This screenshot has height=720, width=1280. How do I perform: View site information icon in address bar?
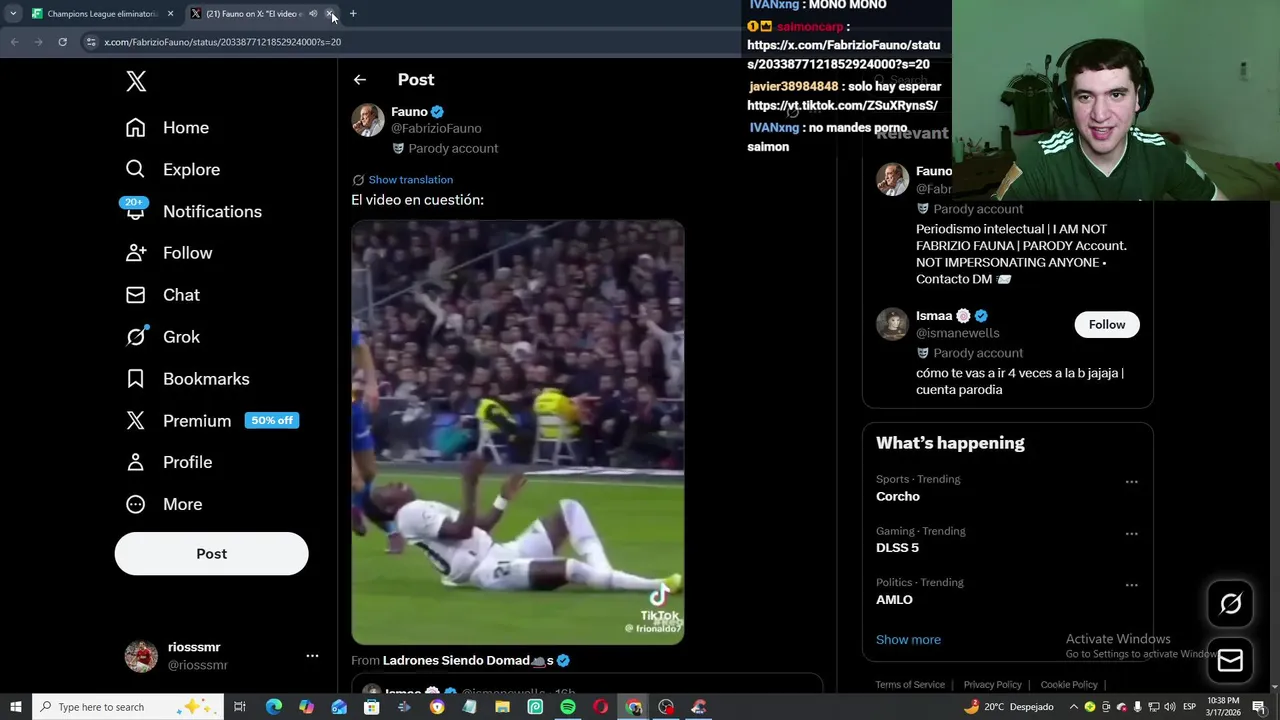click(91, 42)
